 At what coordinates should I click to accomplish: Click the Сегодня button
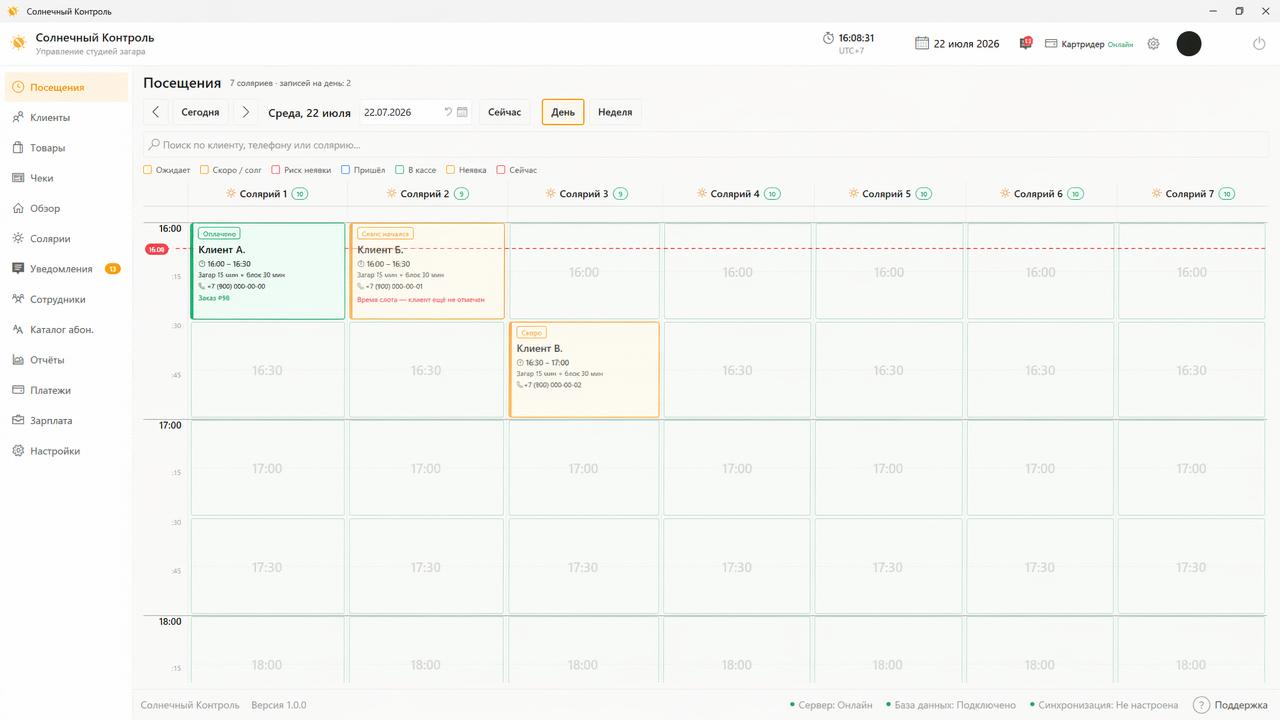200,112
